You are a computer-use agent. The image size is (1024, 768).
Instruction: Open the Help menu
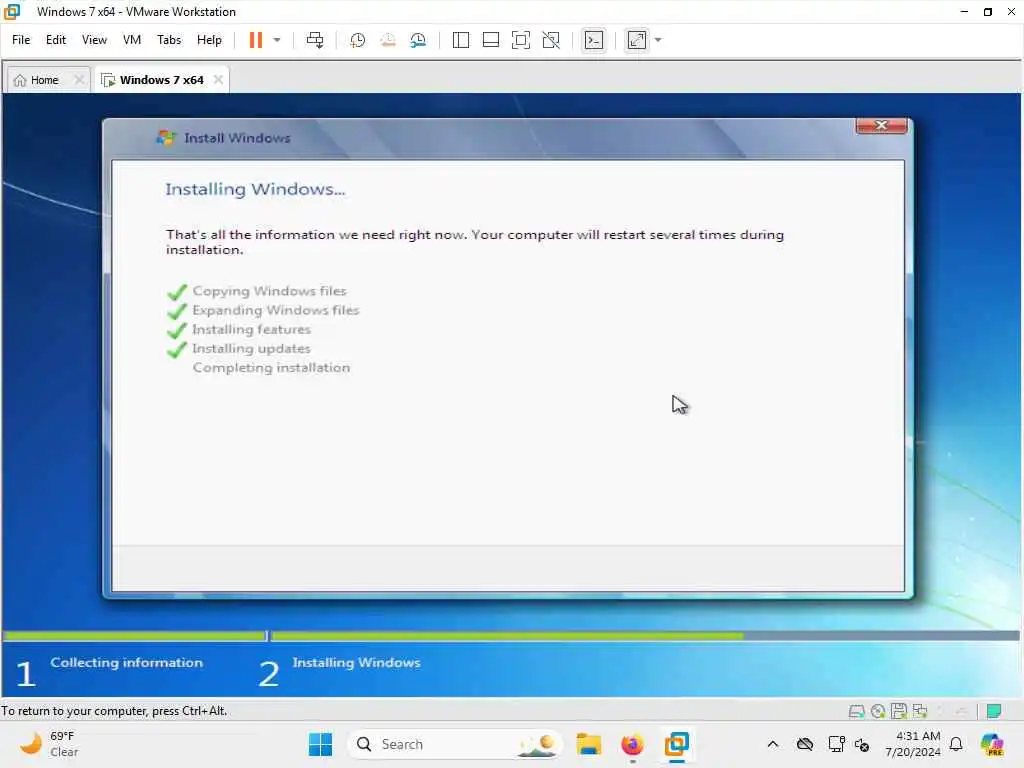(x=209, y=40)
